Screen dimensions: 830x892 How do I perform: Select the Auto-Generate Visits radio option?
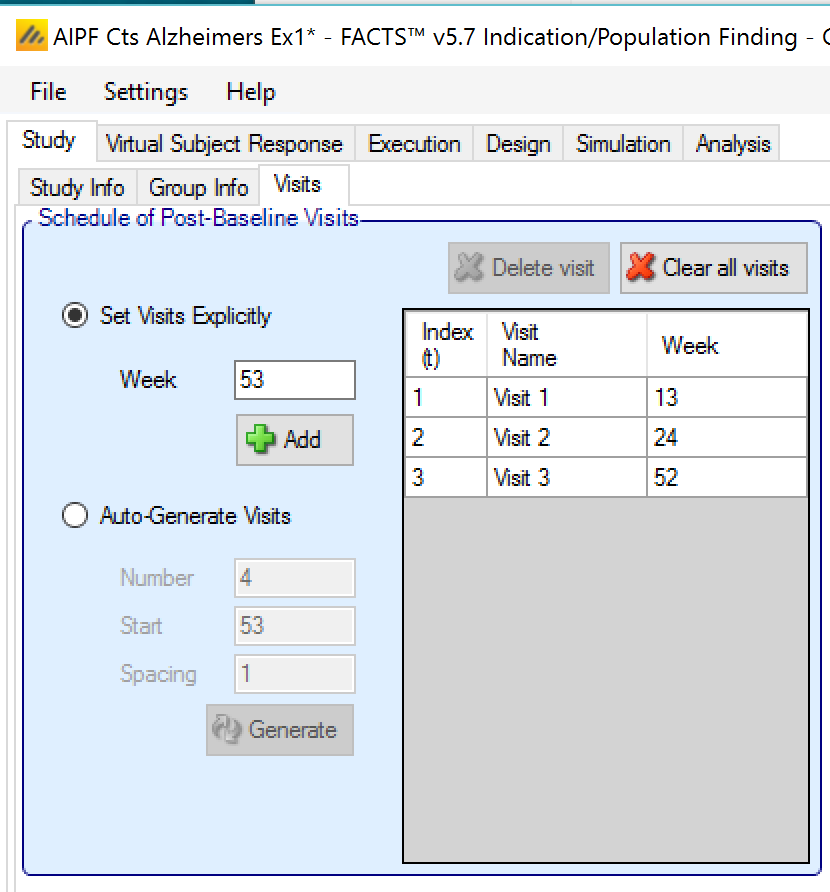[74, 516]
